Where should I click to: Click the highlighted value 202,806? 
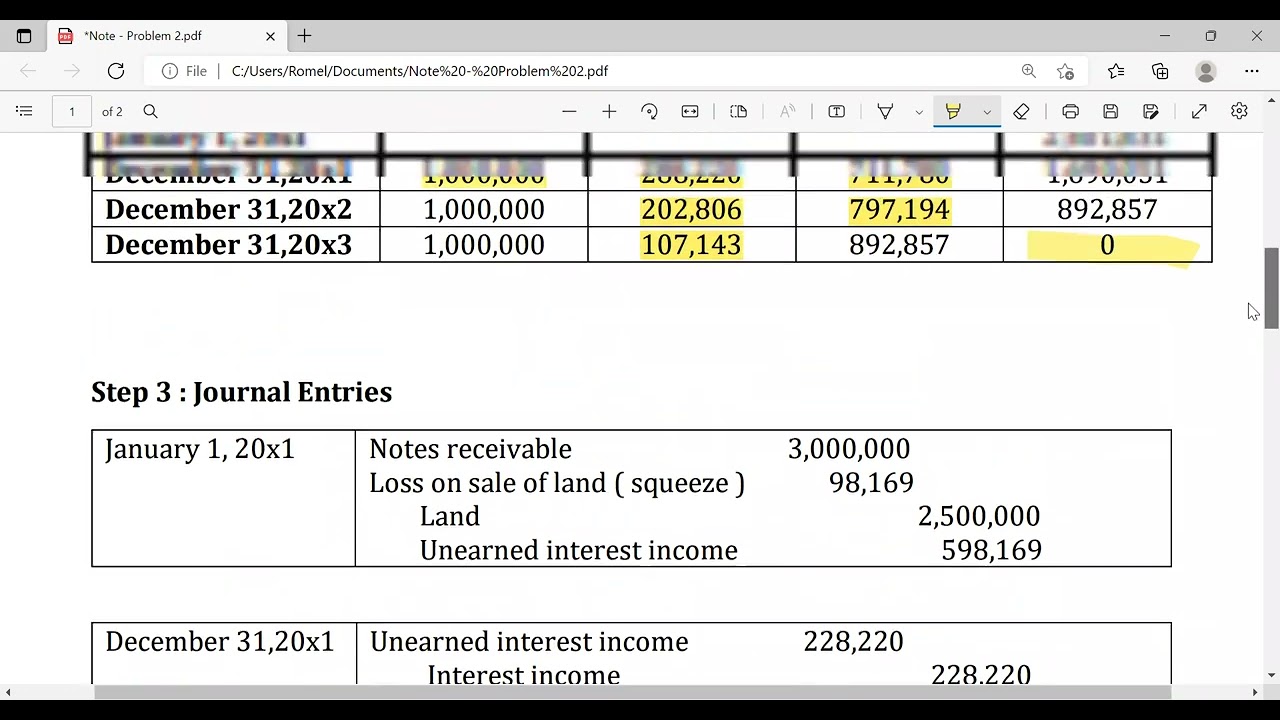pyautogui.click(x=691, y=210)
